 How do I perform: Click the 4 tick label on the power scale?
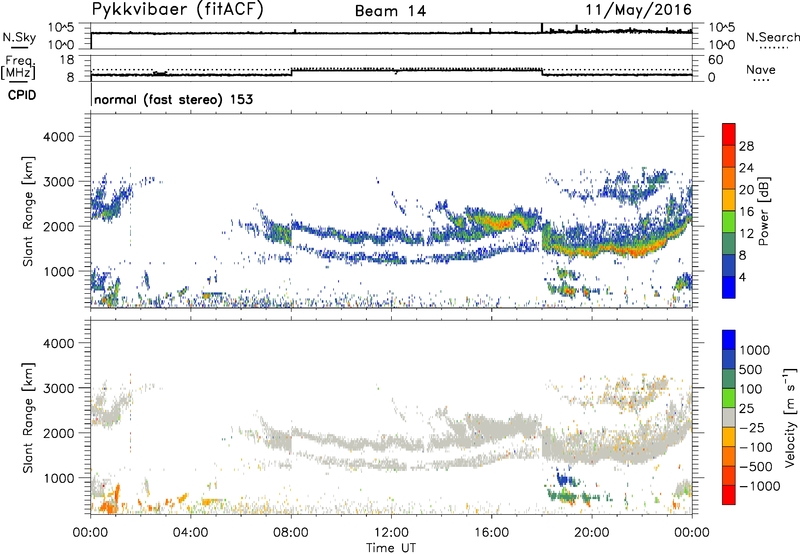click(742, 277)
